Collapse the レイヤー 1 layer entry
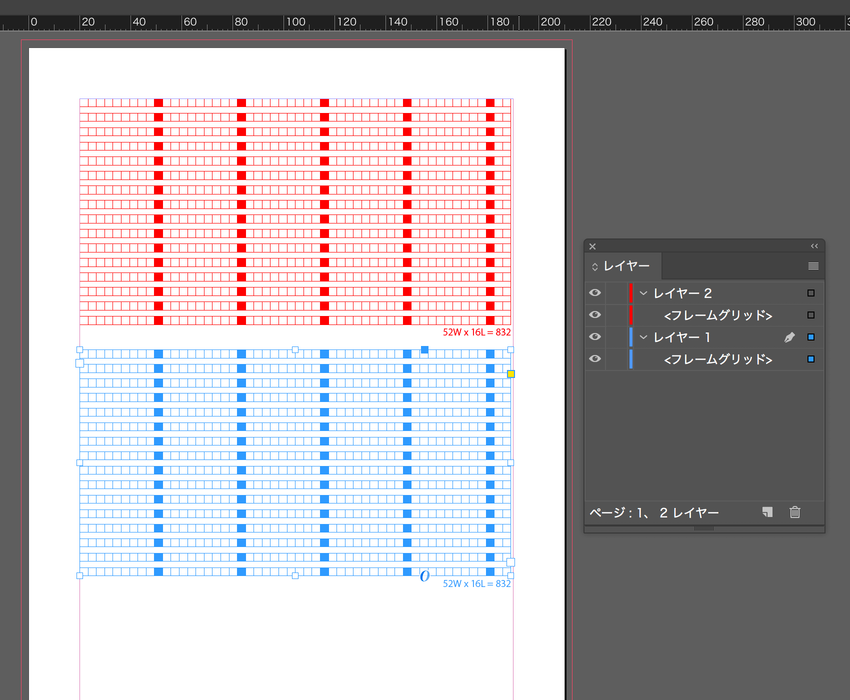 click(643, 337)
